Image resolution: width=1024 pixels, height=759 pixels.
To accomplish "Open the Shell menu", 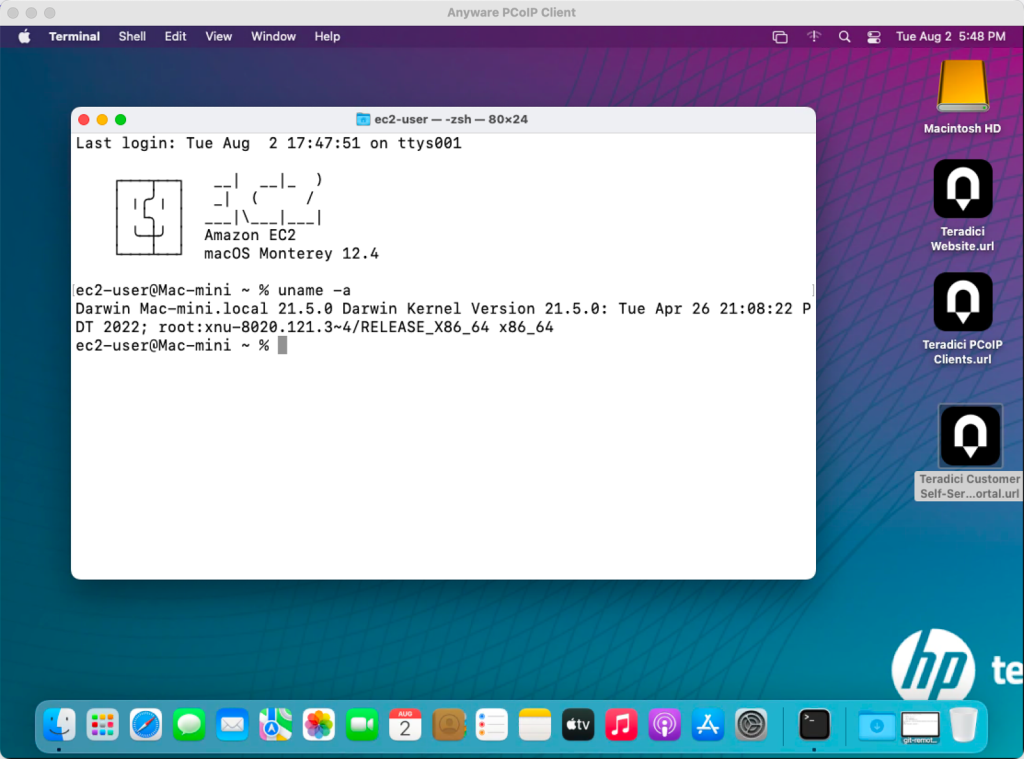I will pos(131,36).
